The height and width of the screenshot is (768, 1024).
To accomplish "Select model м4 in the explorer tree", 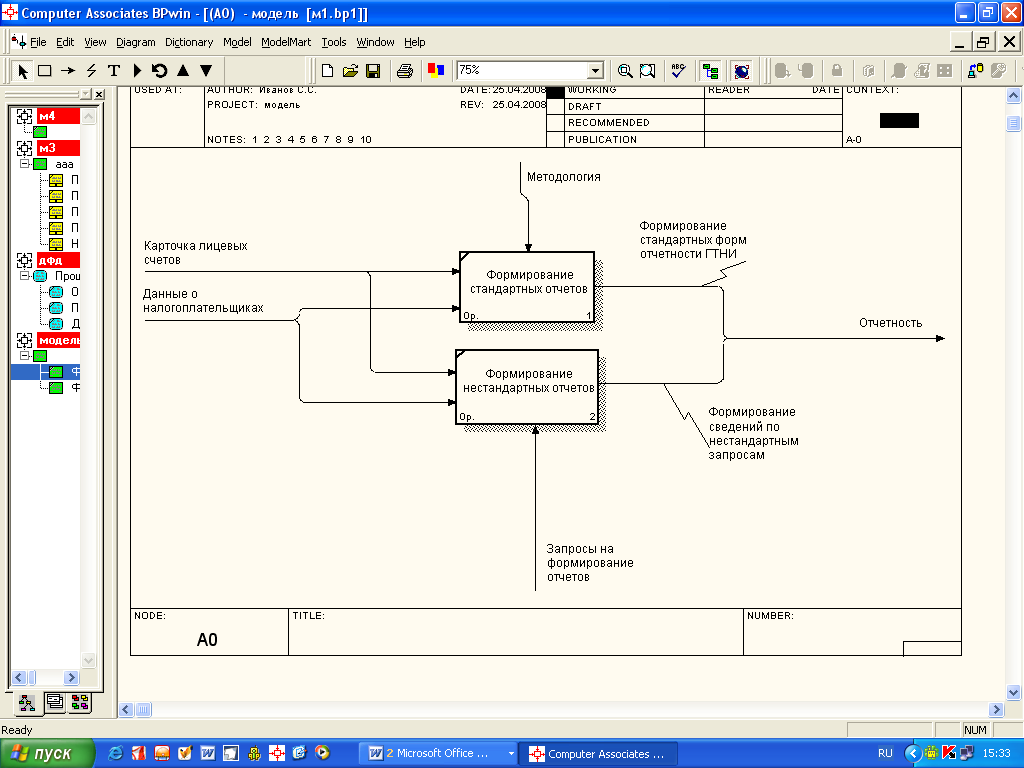I will pos(58,116).
